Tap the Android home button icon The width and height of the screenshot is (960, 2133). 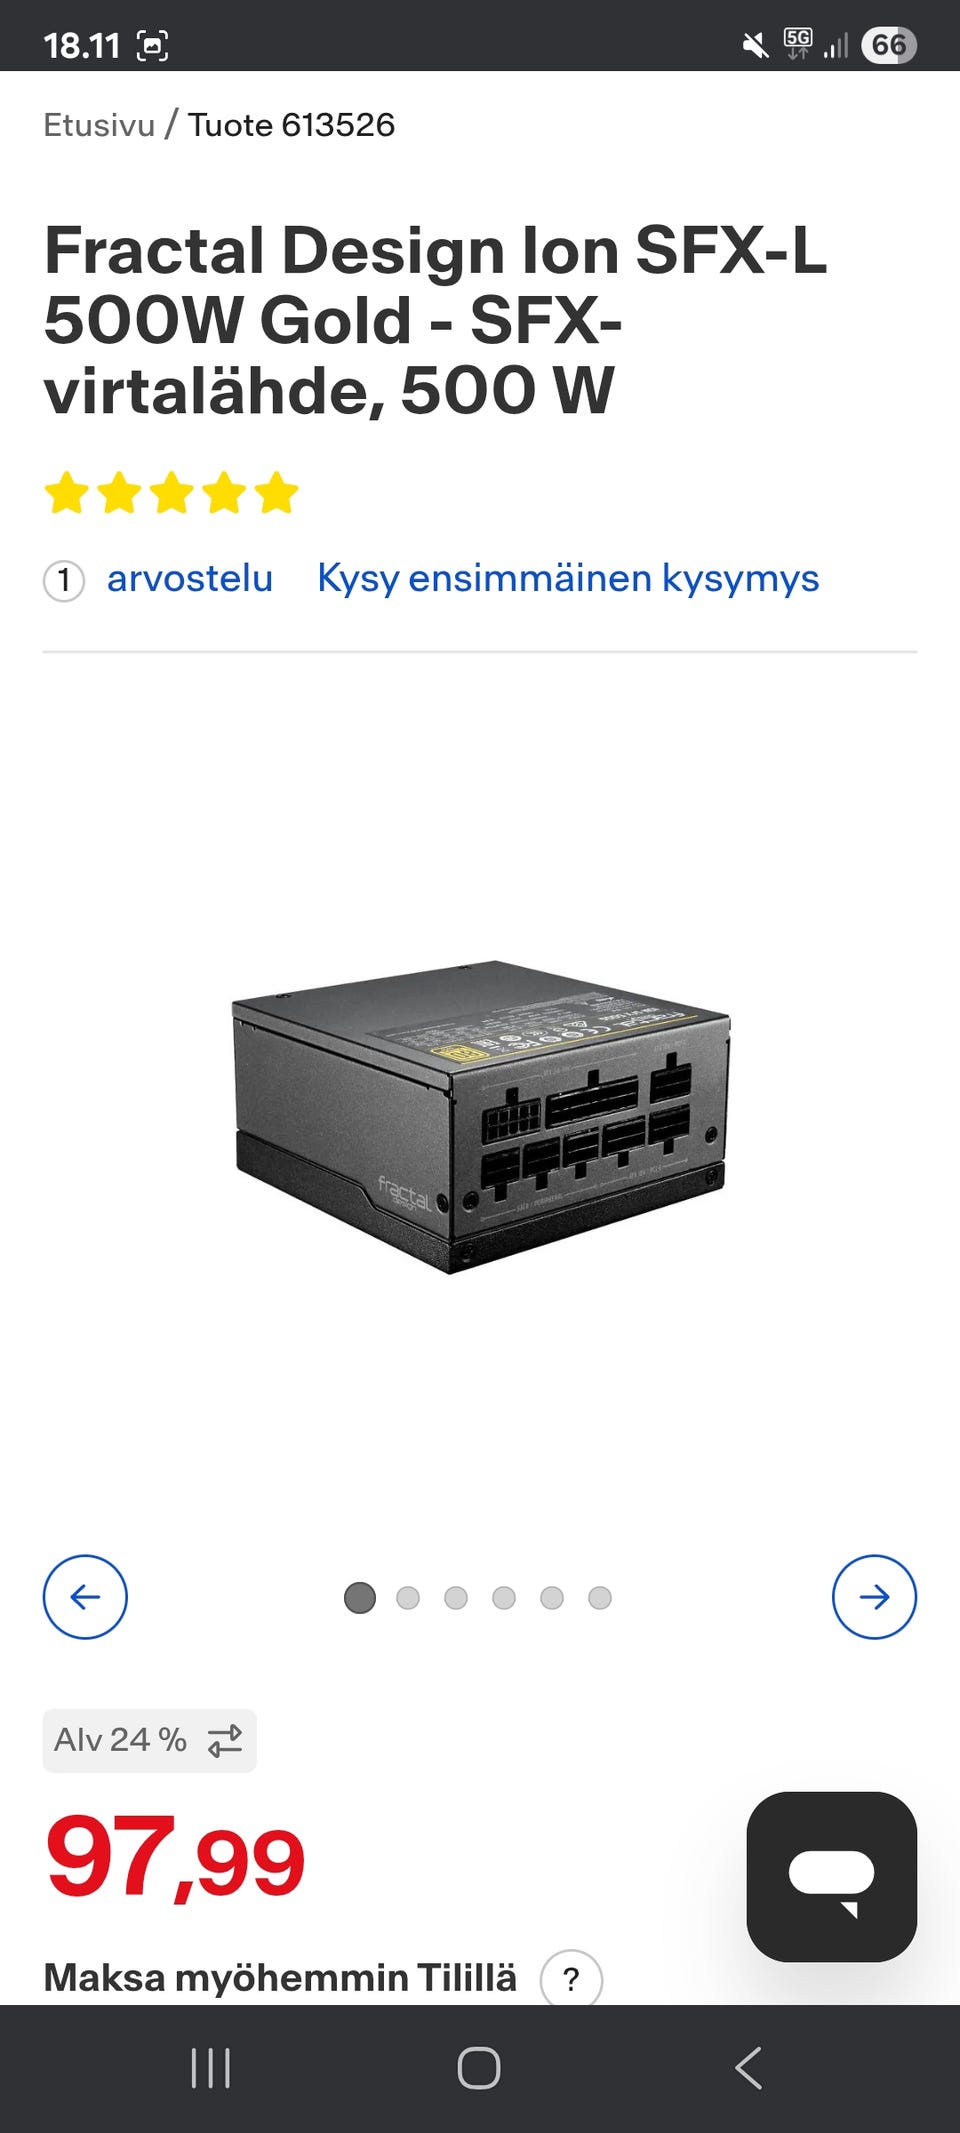coord(479,2068)
